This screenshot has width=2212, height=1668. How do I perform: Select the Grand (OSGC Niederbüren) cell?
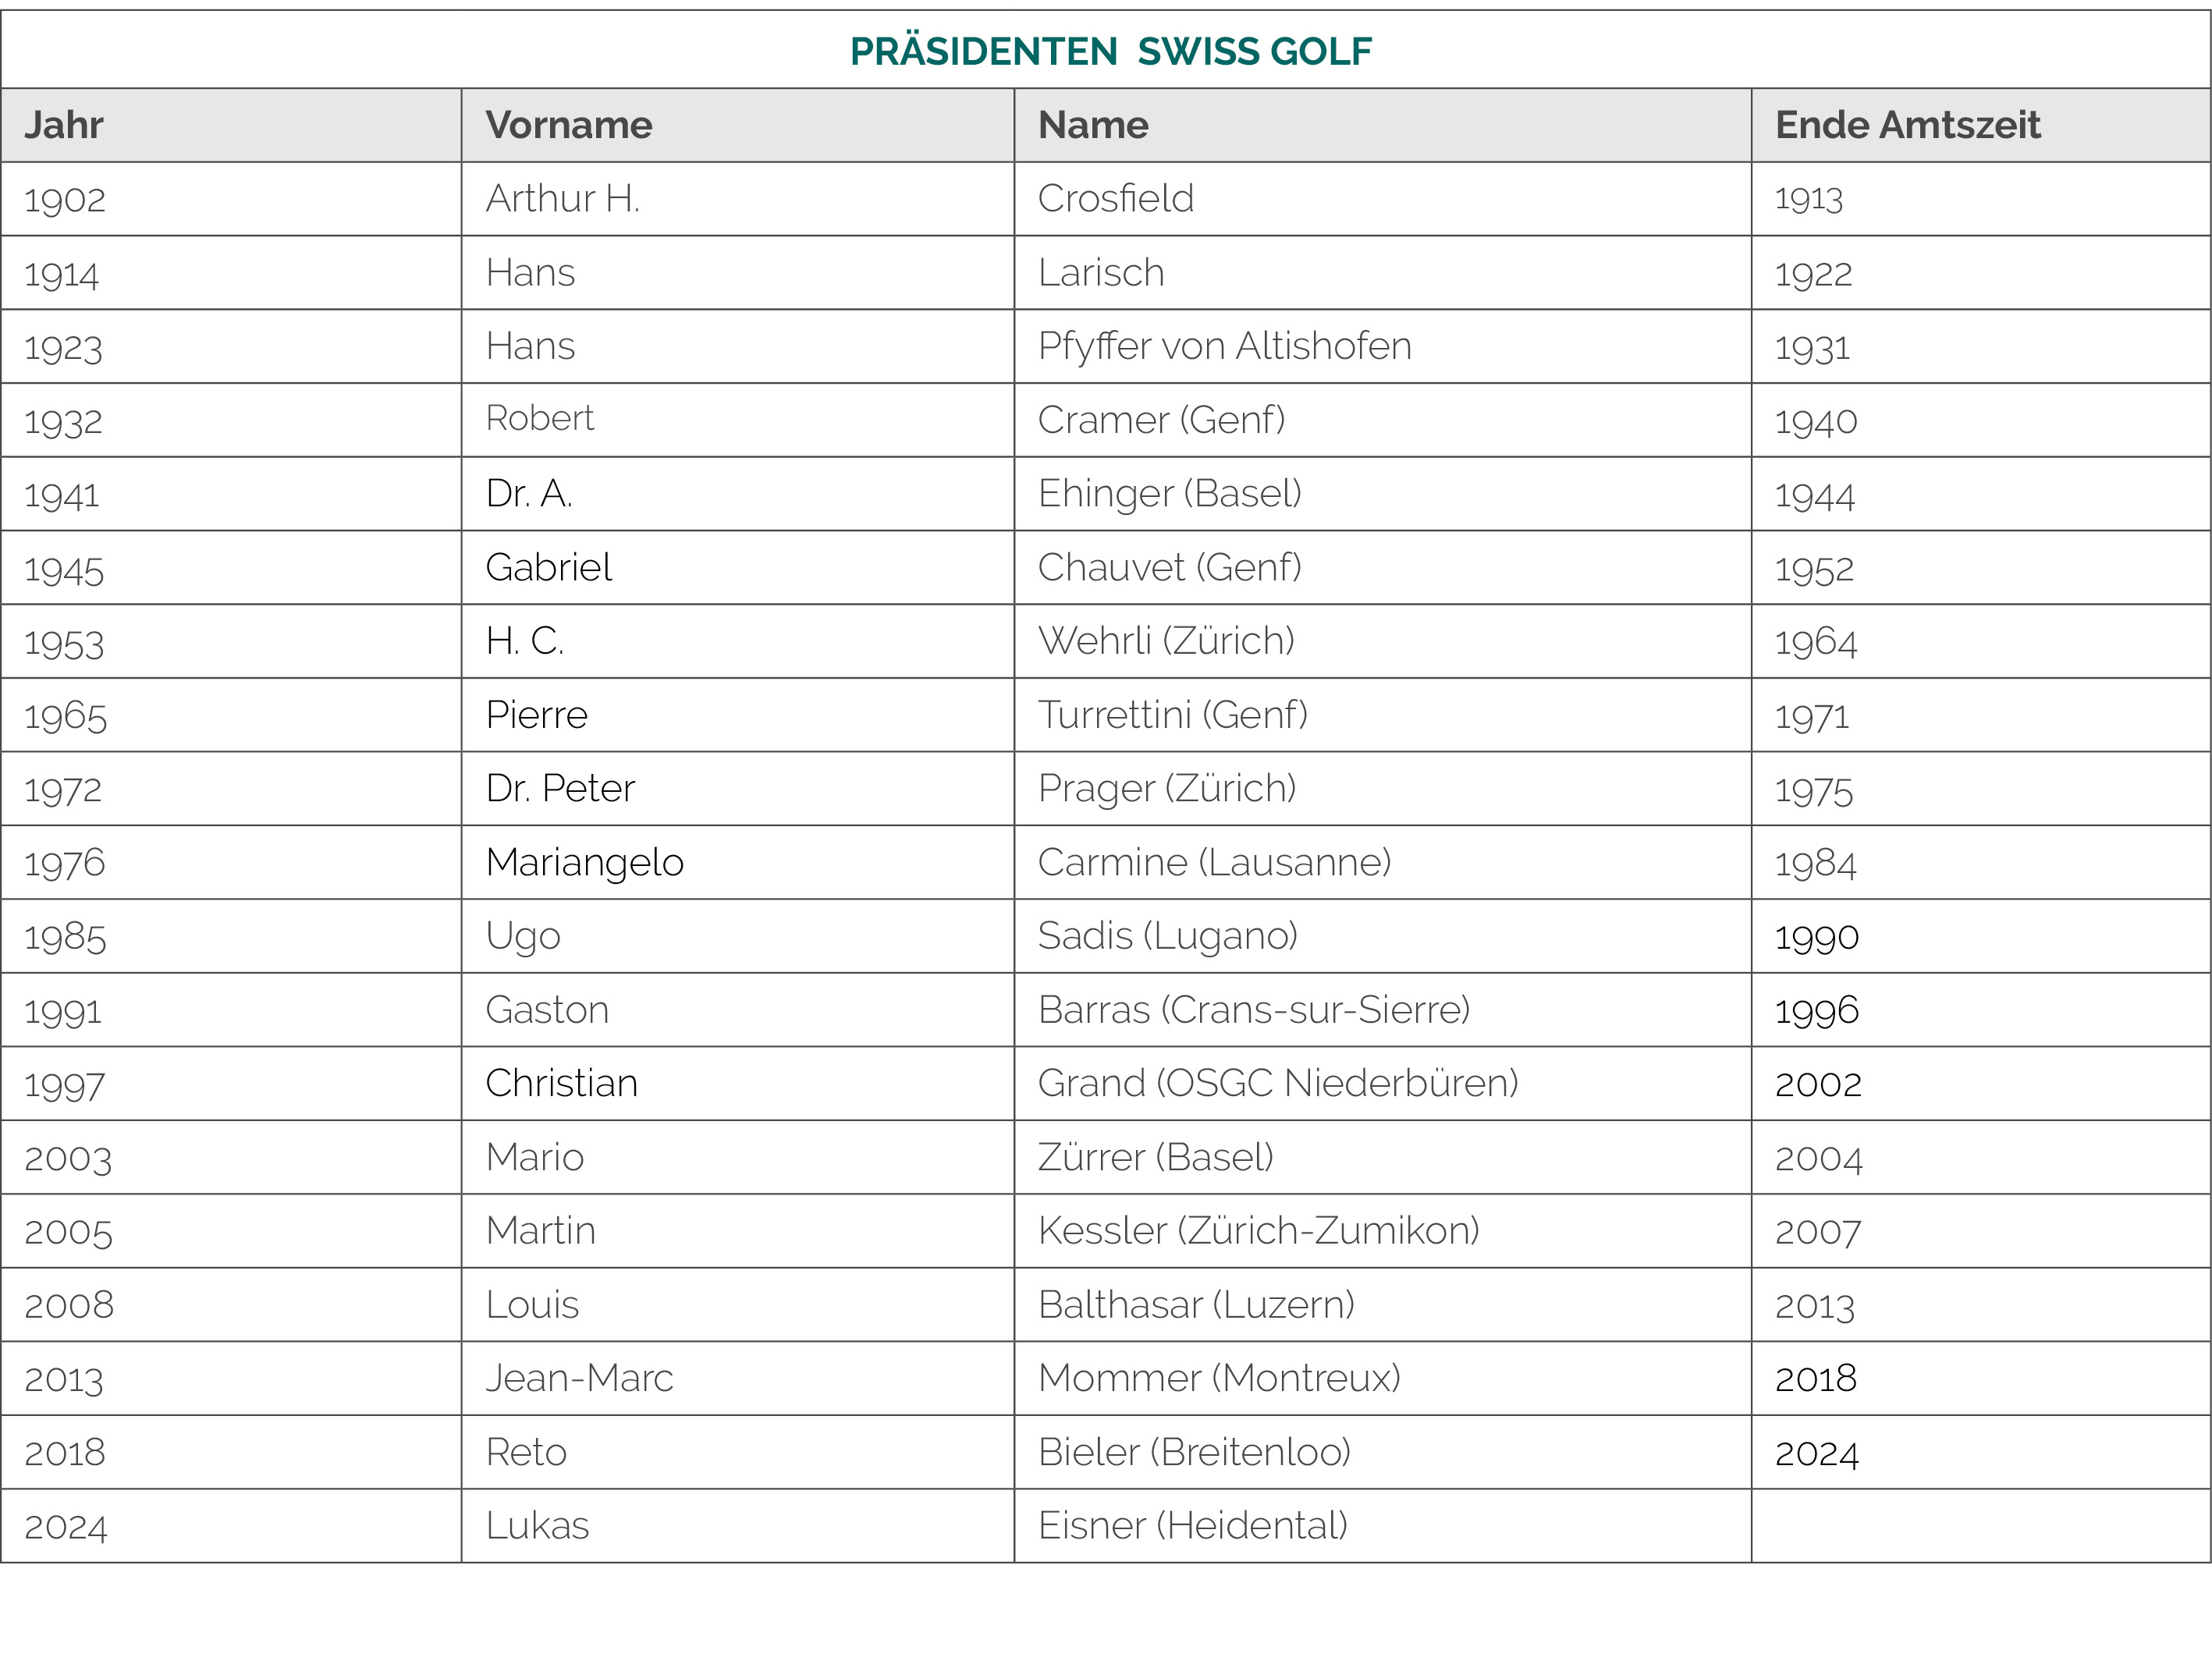point(1383,1083)
